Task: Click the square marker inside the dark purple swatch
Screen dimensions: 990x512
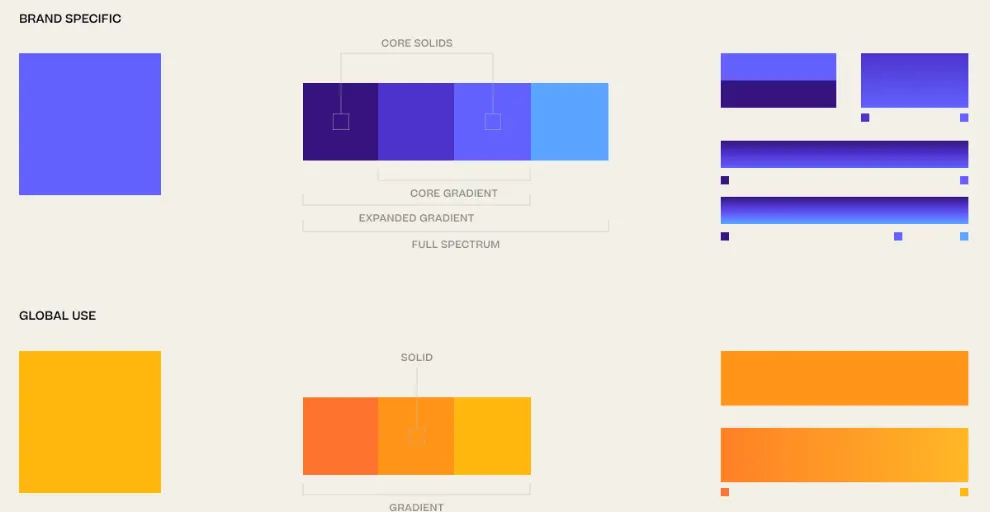Action: click(341, 122)
